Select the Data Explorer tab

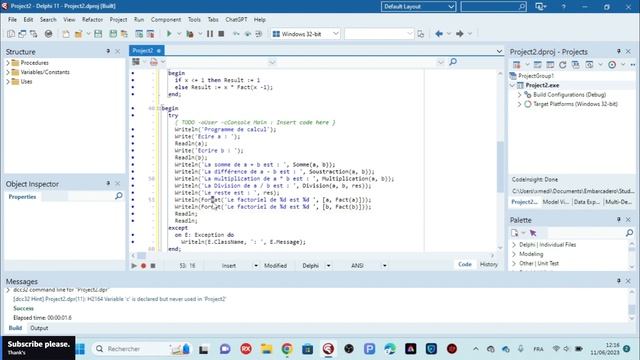coord(587,202)
